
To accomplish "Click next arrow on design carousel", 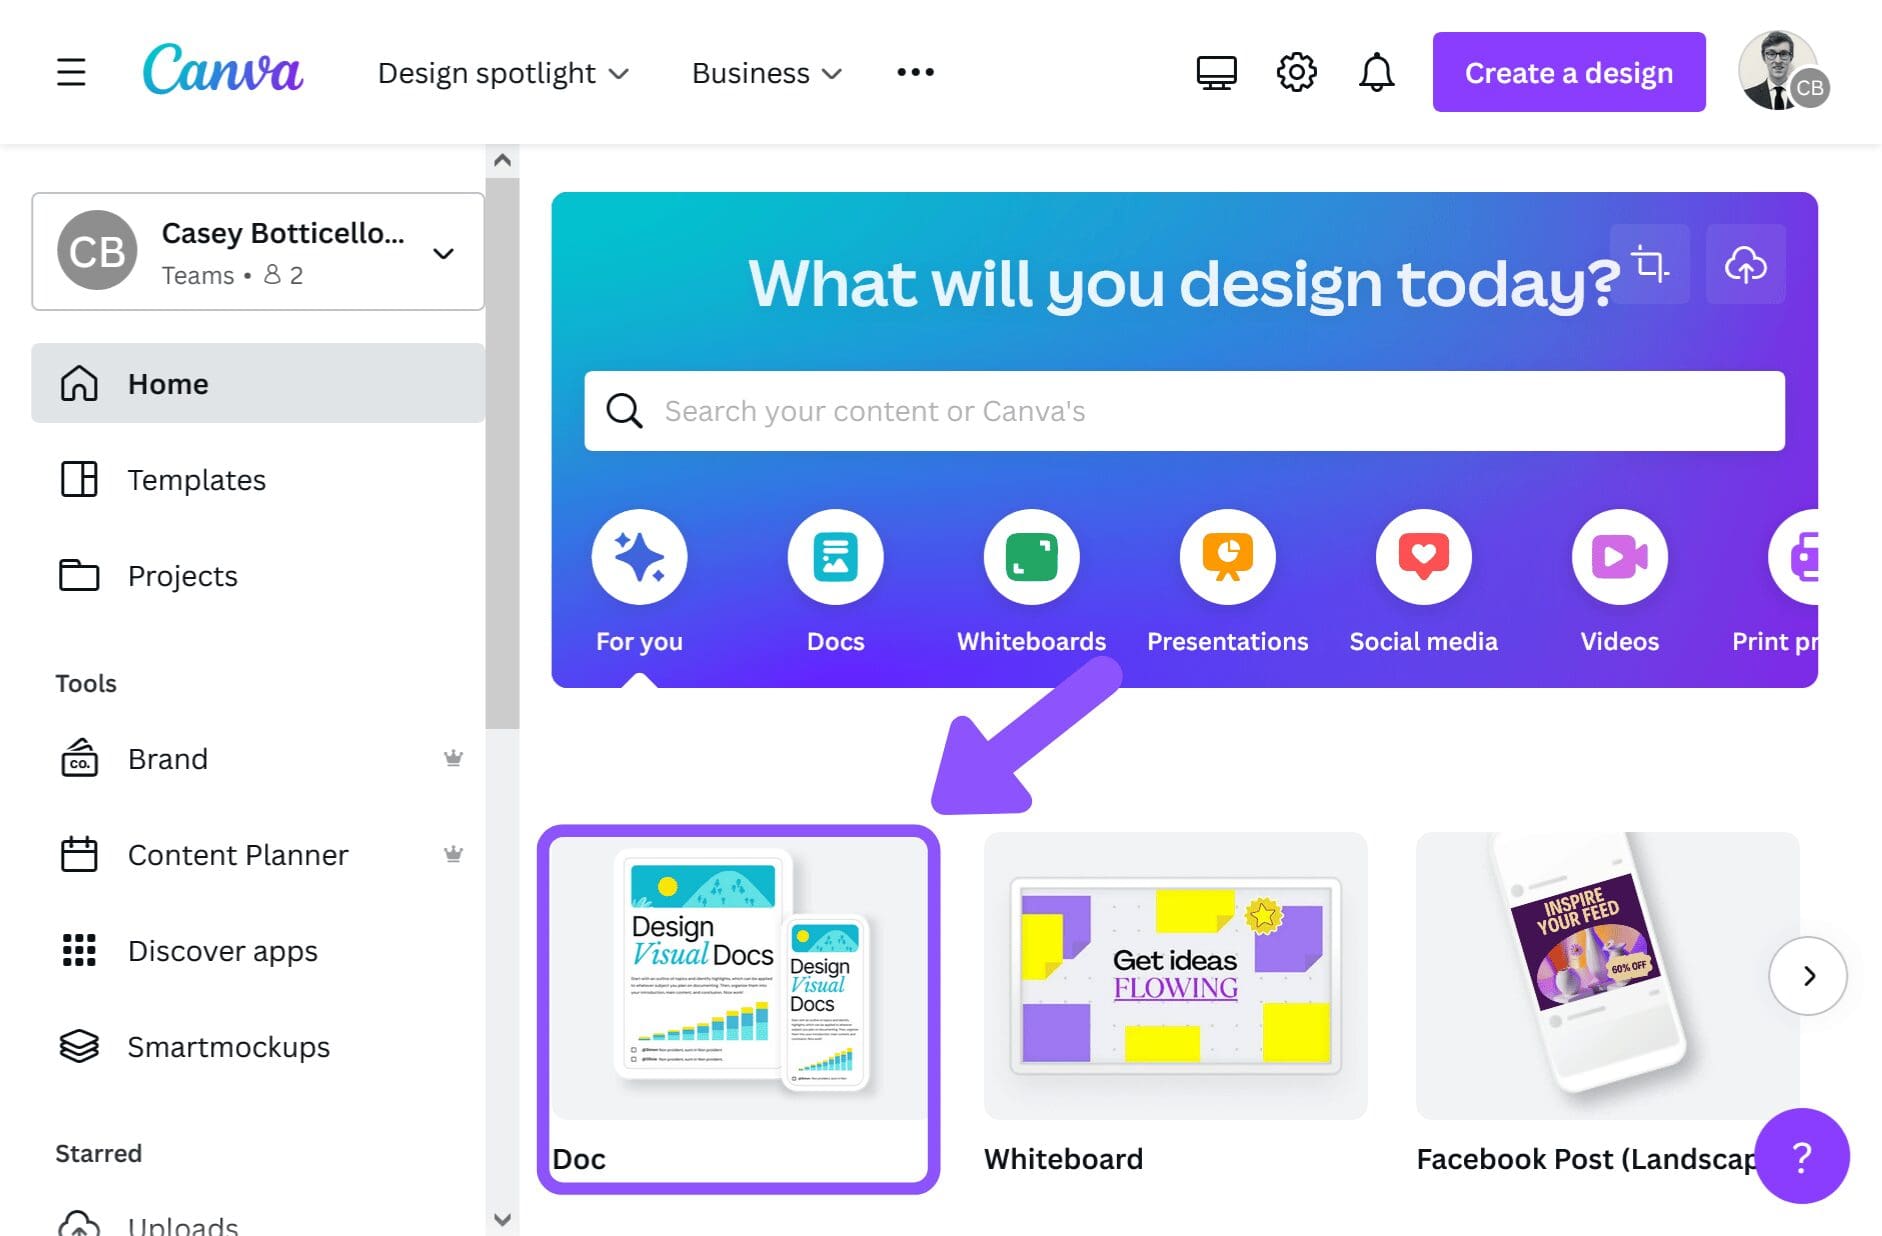I will (1808, 976).
